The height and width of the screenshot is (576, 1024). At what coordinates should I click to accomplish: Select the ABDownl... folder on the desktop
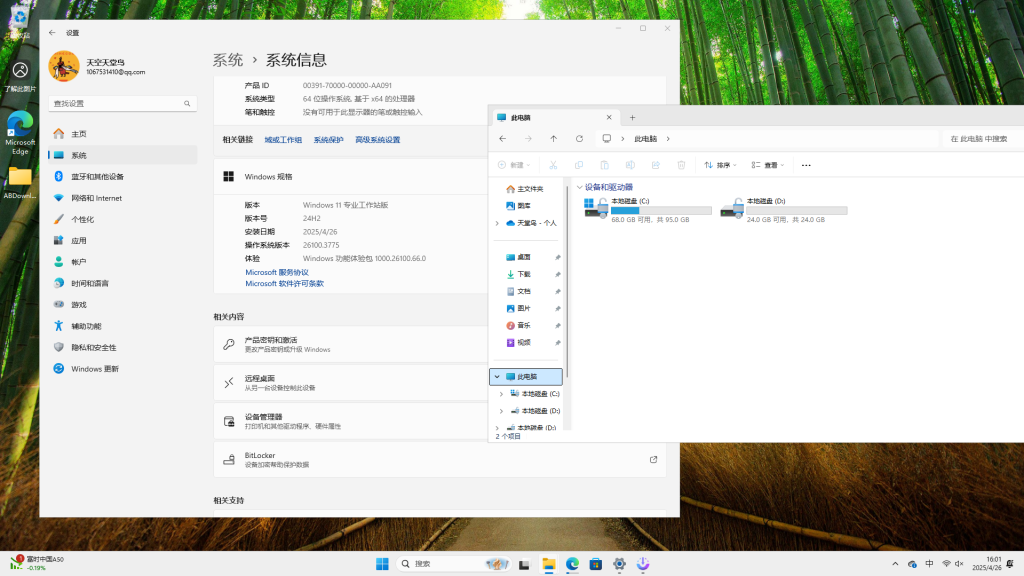click(20, 183)
